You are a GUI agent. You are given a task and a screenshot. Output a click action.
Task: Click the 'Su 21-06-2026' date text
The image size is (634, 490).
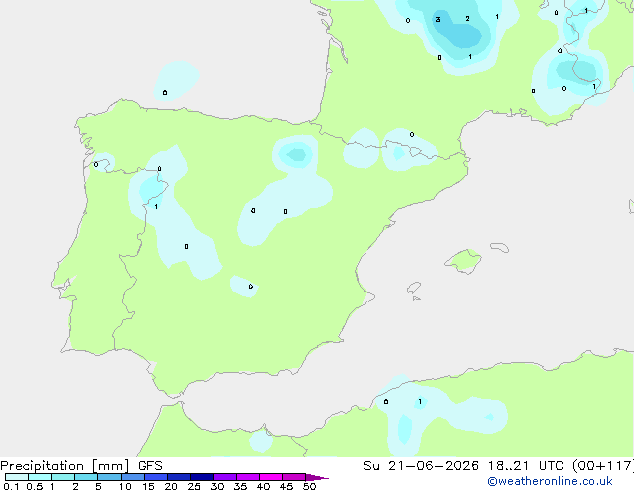pyautogui.click(x=421, y=466)
